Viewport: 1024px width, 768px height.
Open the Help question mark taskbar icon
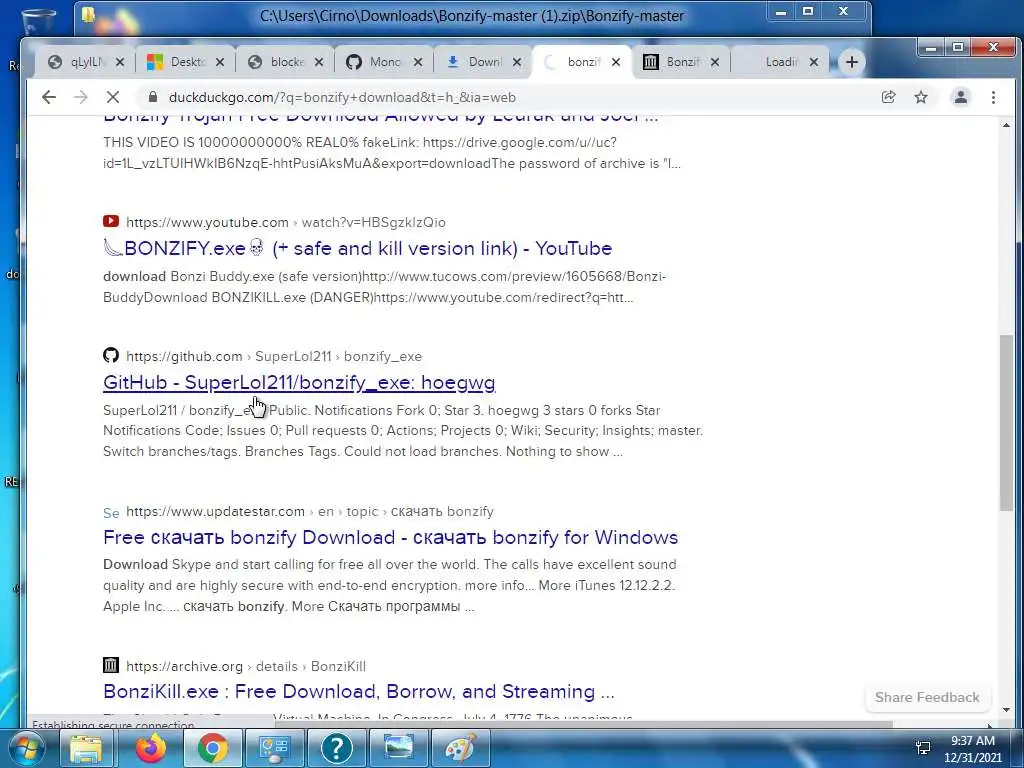click(x=337, y=748)
